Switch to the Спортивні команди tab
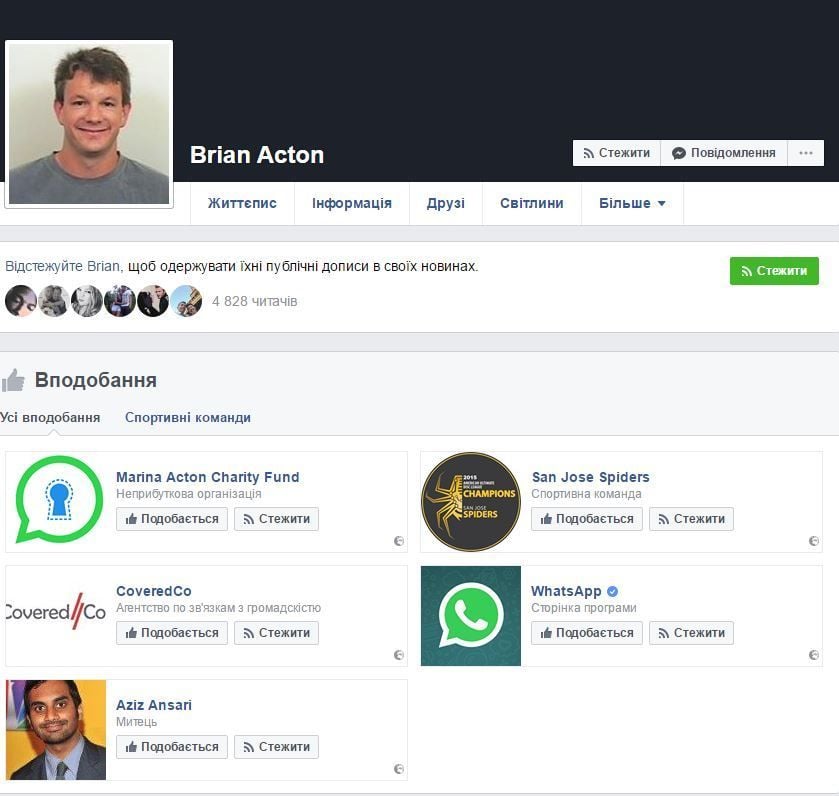The width and height of the screenshot is (839, 796). click(x=187, y=418)
